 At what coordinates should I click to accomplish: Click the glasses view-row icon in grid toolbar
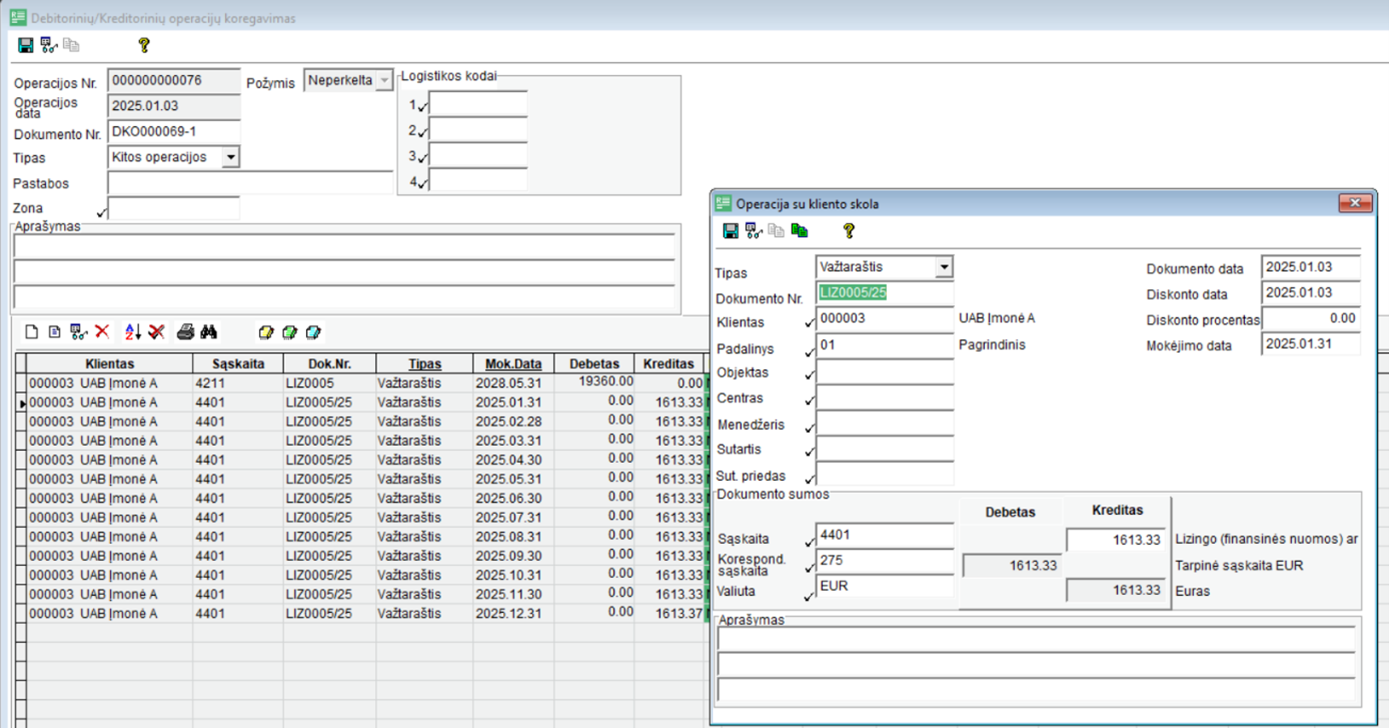click(78, 332)
